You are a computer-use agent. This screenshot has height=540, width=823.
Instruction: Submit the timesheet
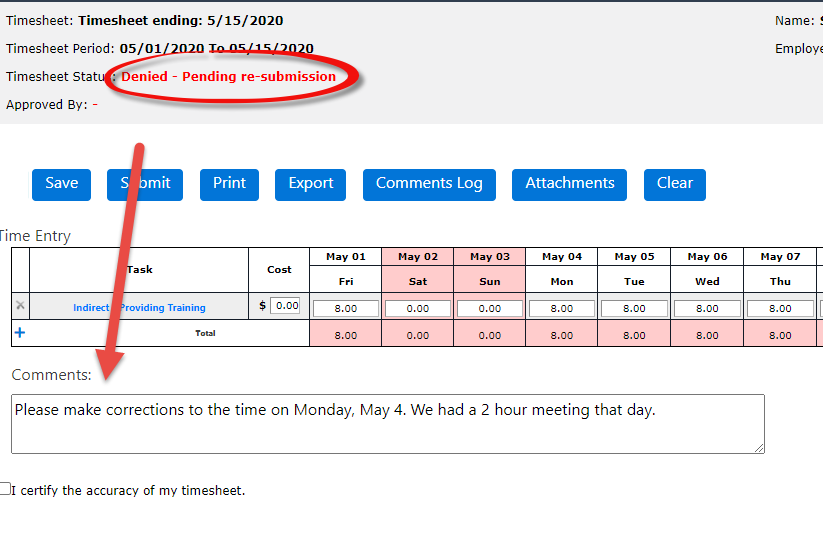145,185
